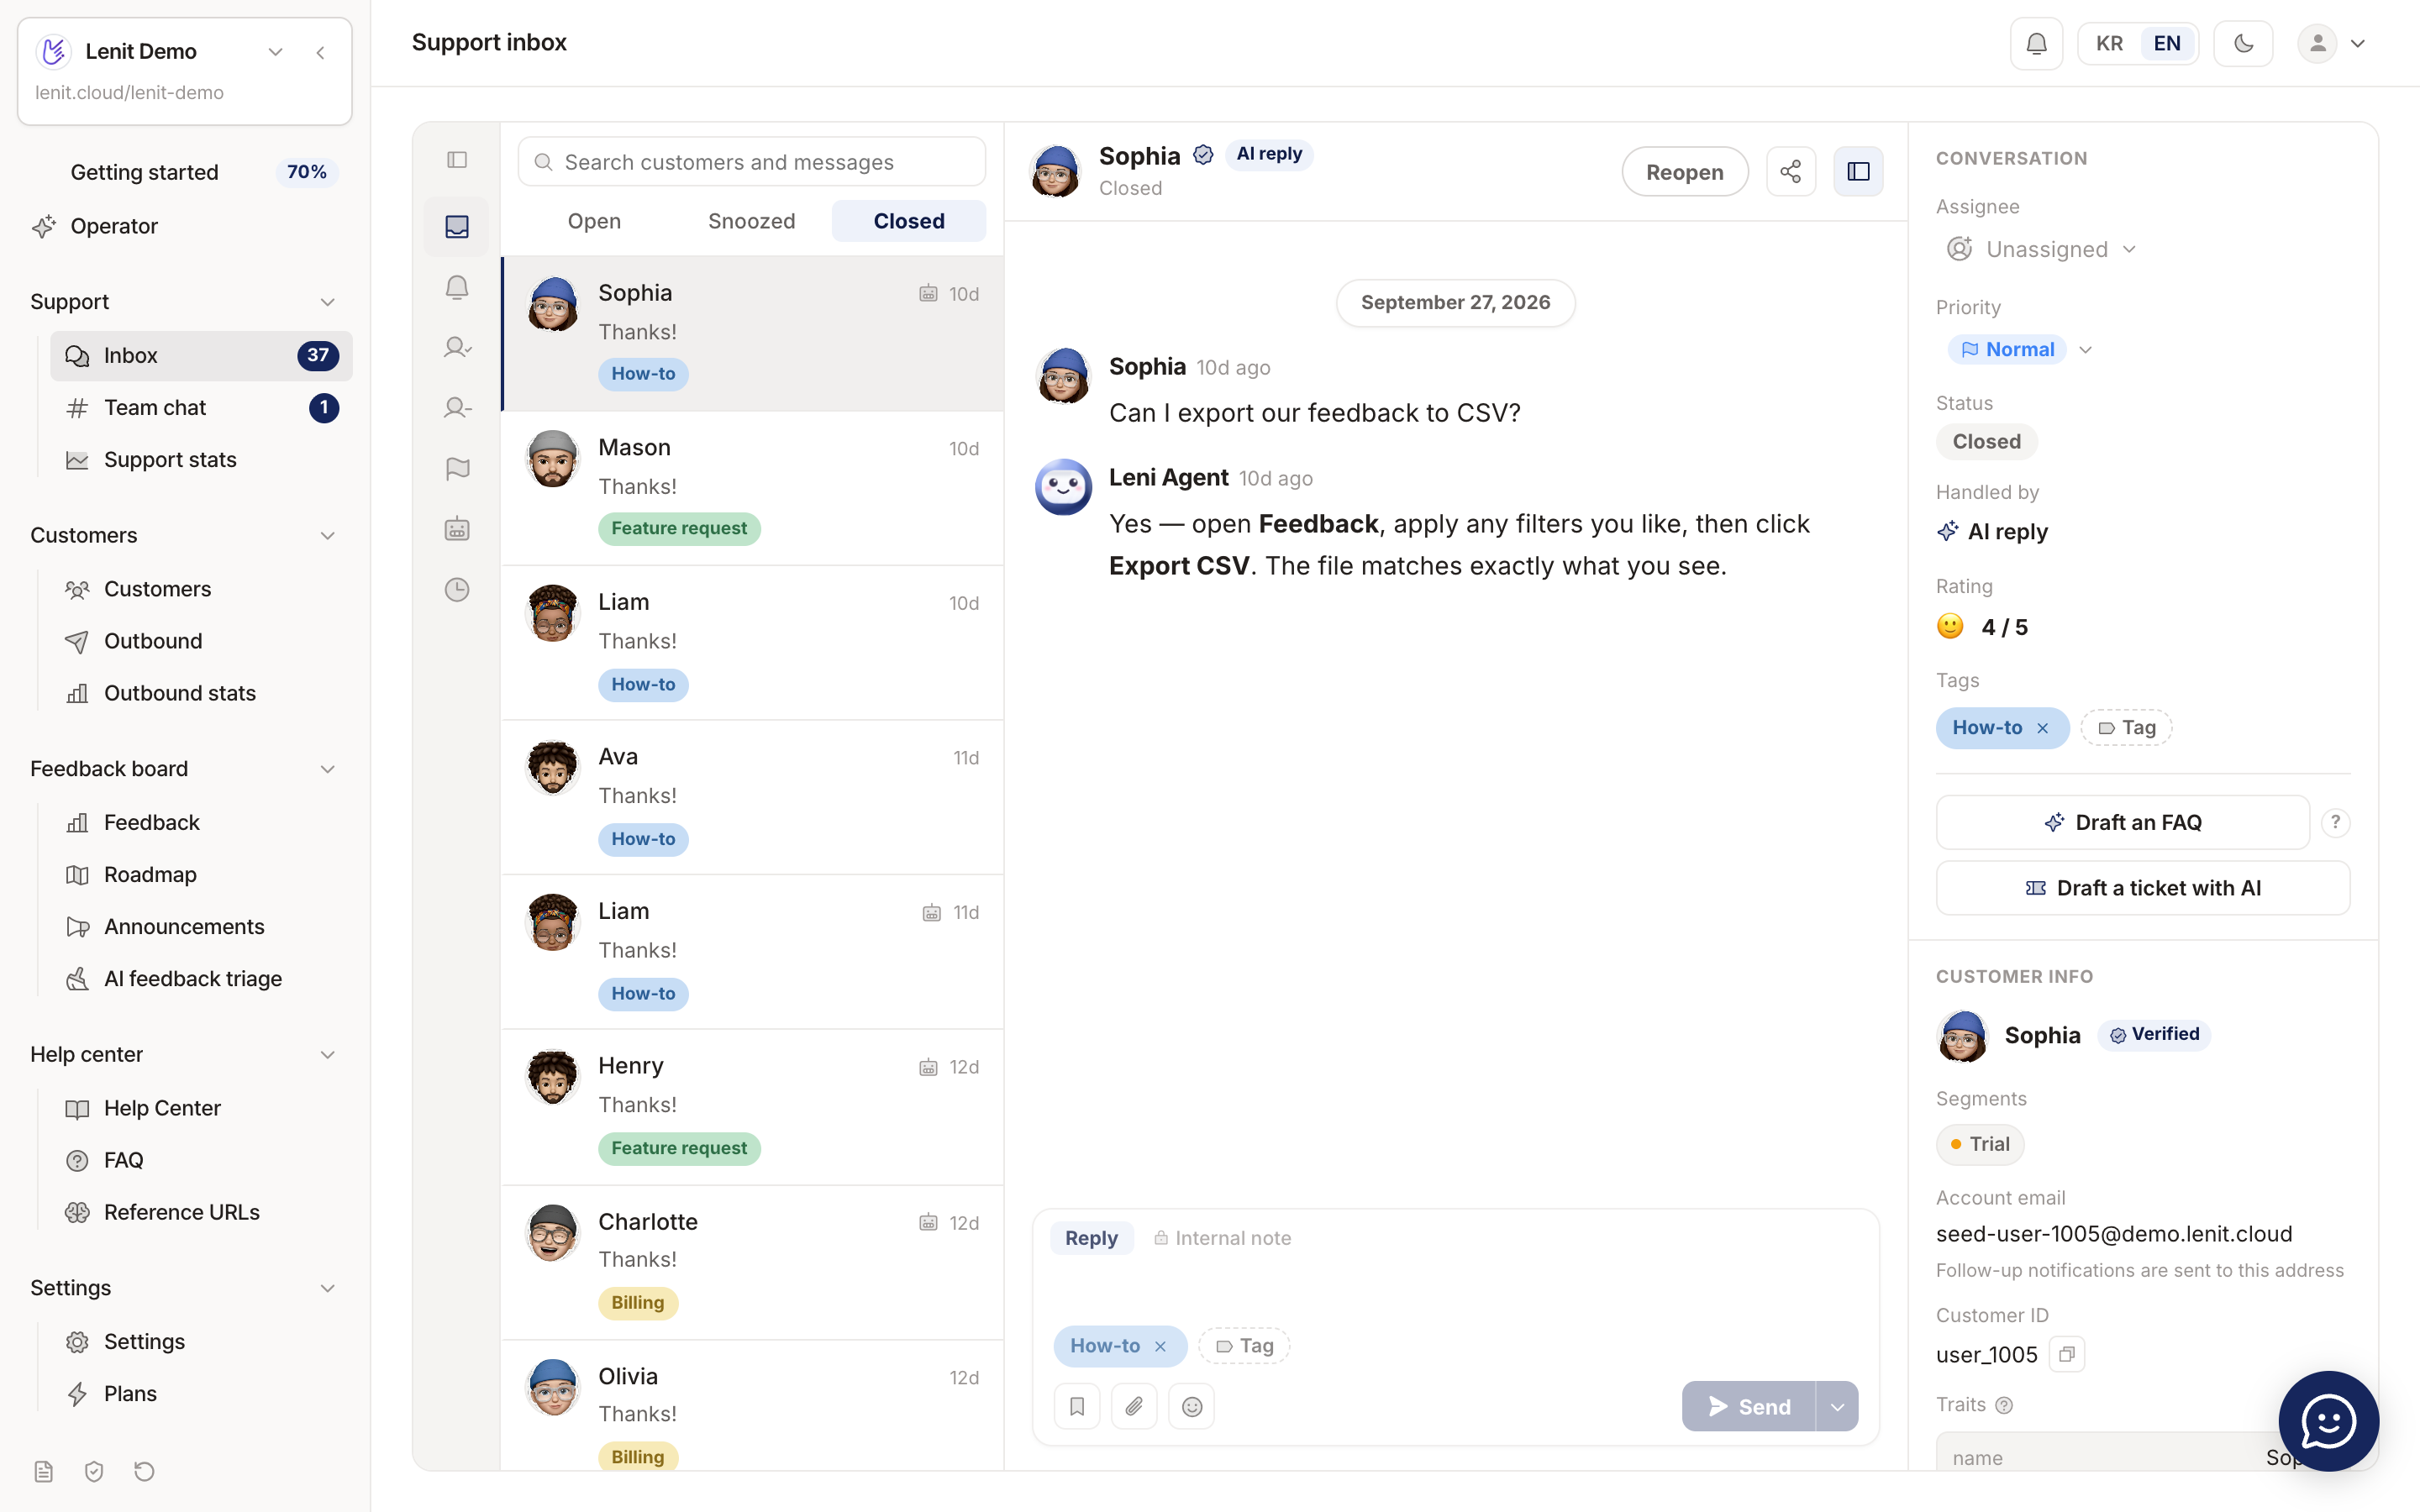Click the document icon at sidebar bottom
2420x1512 pixels.
pyautogui.click(x=43, y=1470)
